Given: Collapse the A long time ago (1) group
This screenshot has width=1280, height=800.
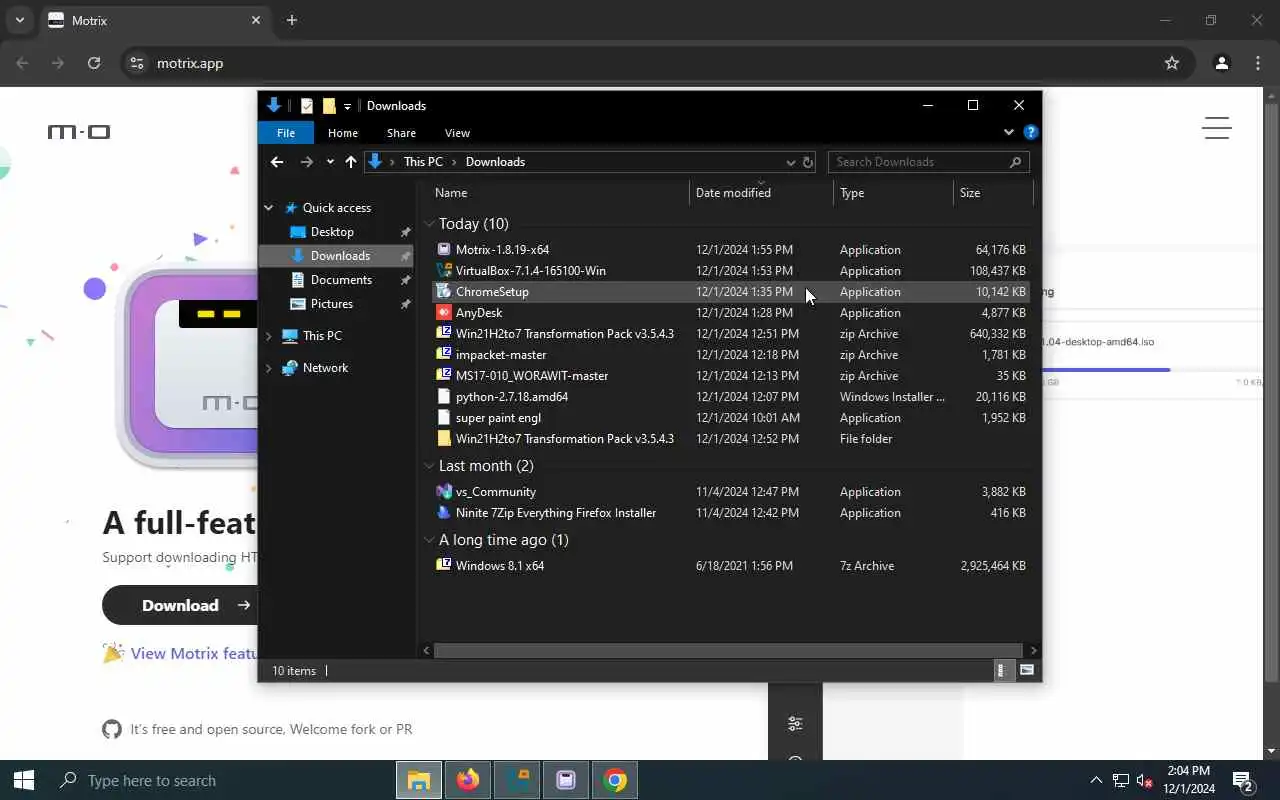Looking at the screenshot, I should pyautogui.click(x=429, y=540).
